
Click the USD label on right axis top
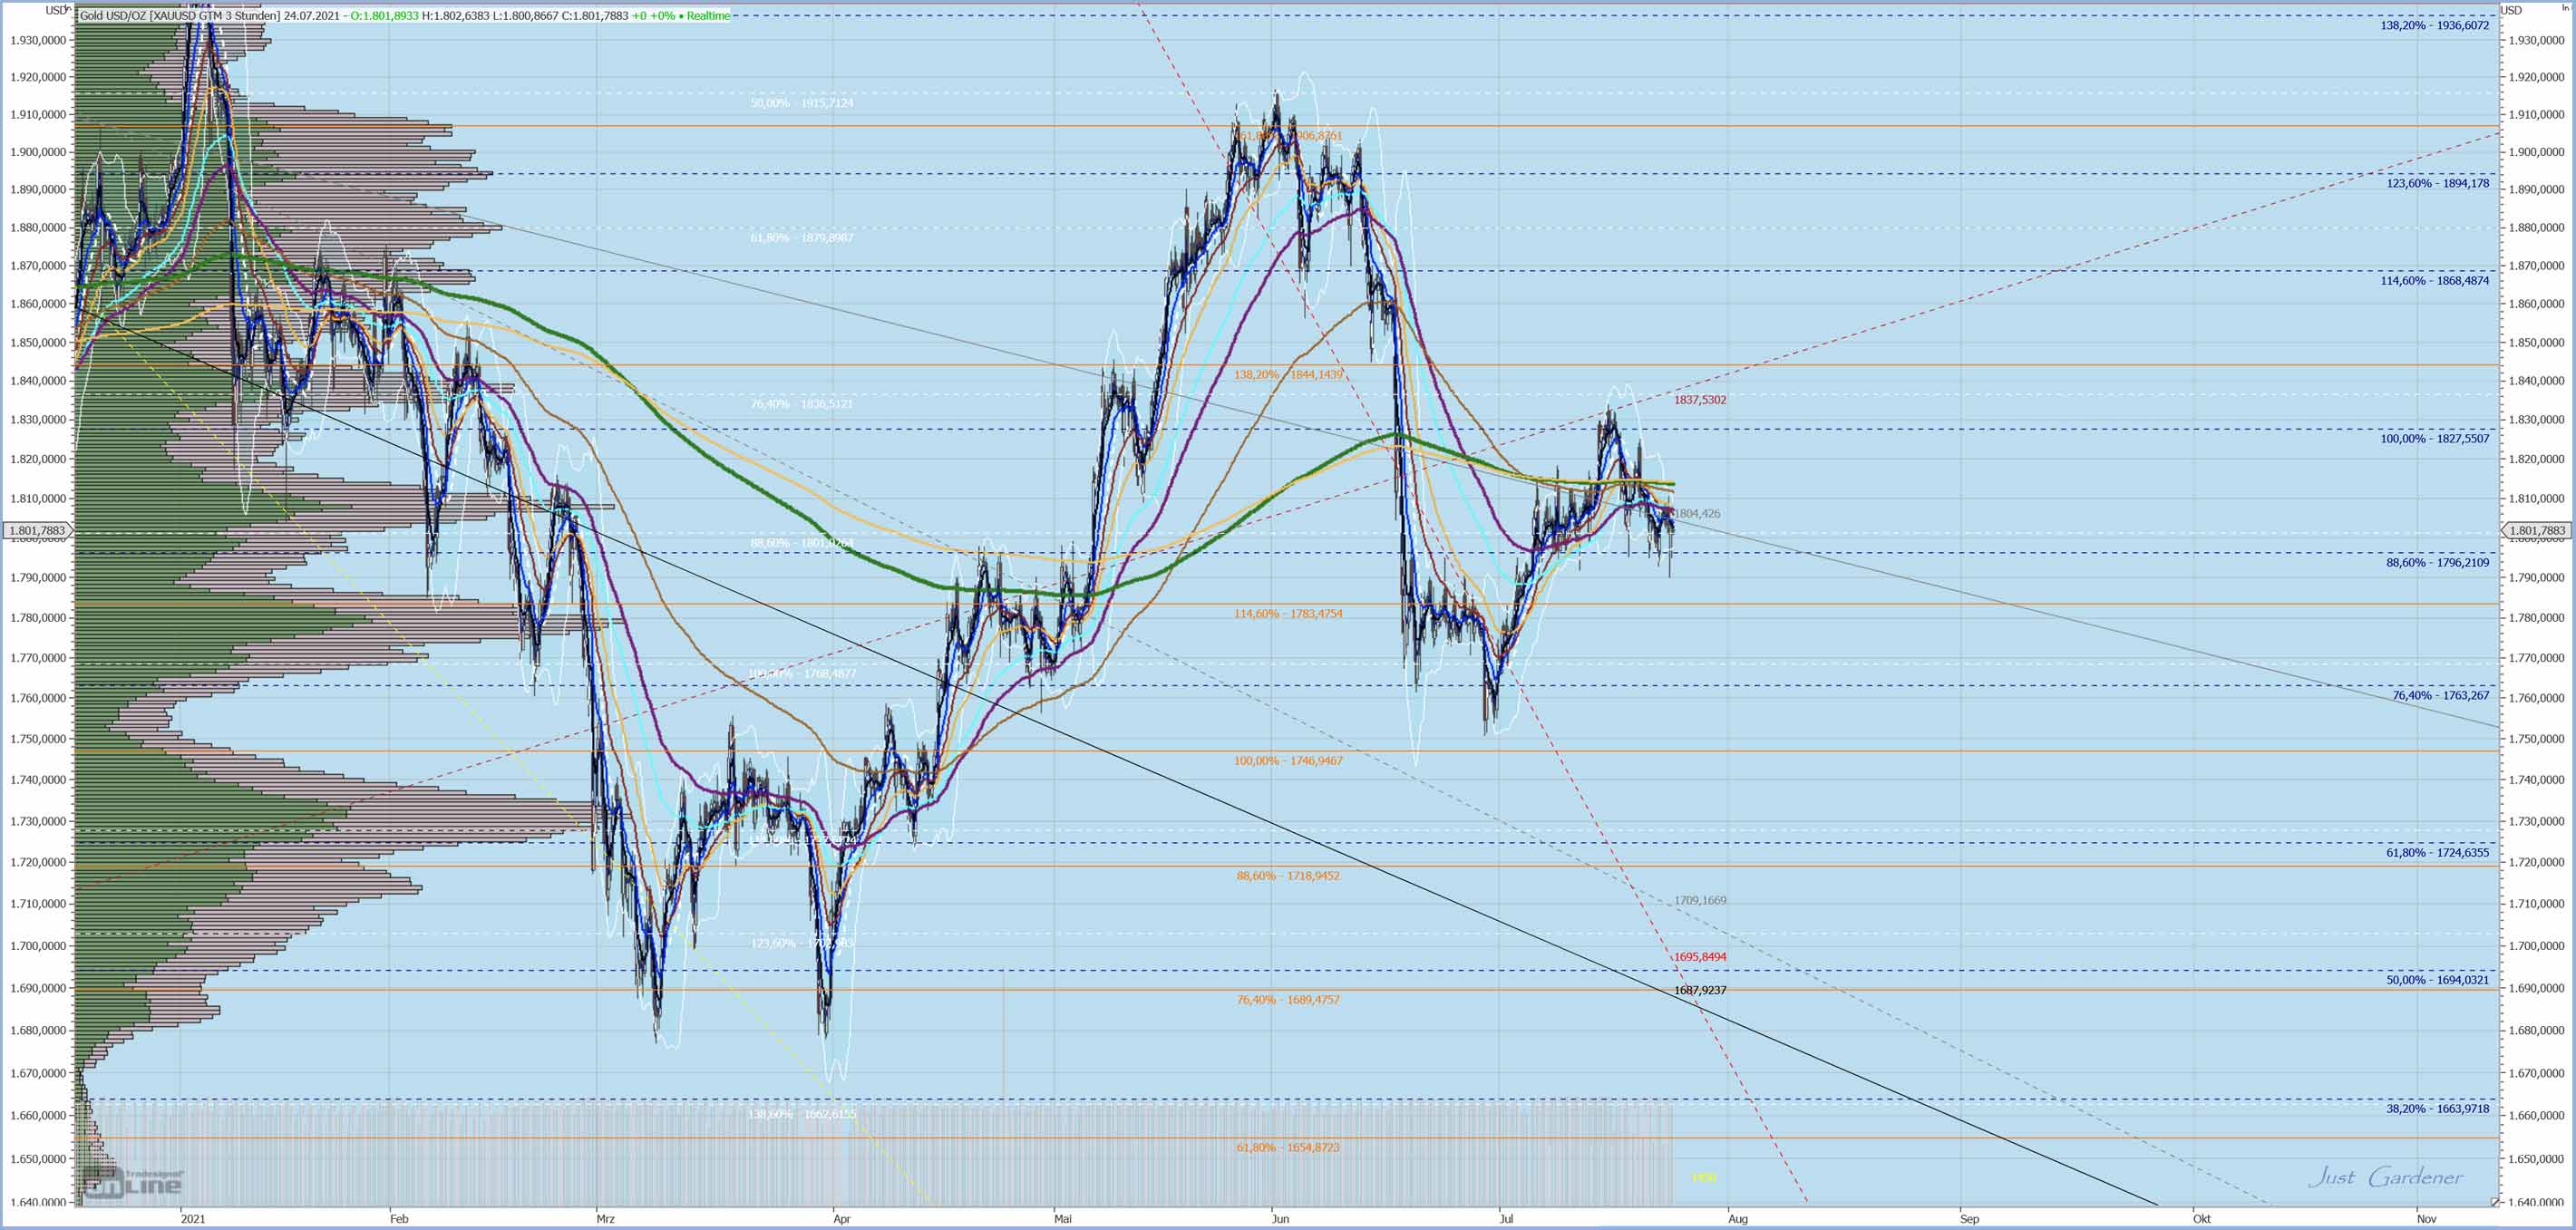click(x=2511, y=10)
